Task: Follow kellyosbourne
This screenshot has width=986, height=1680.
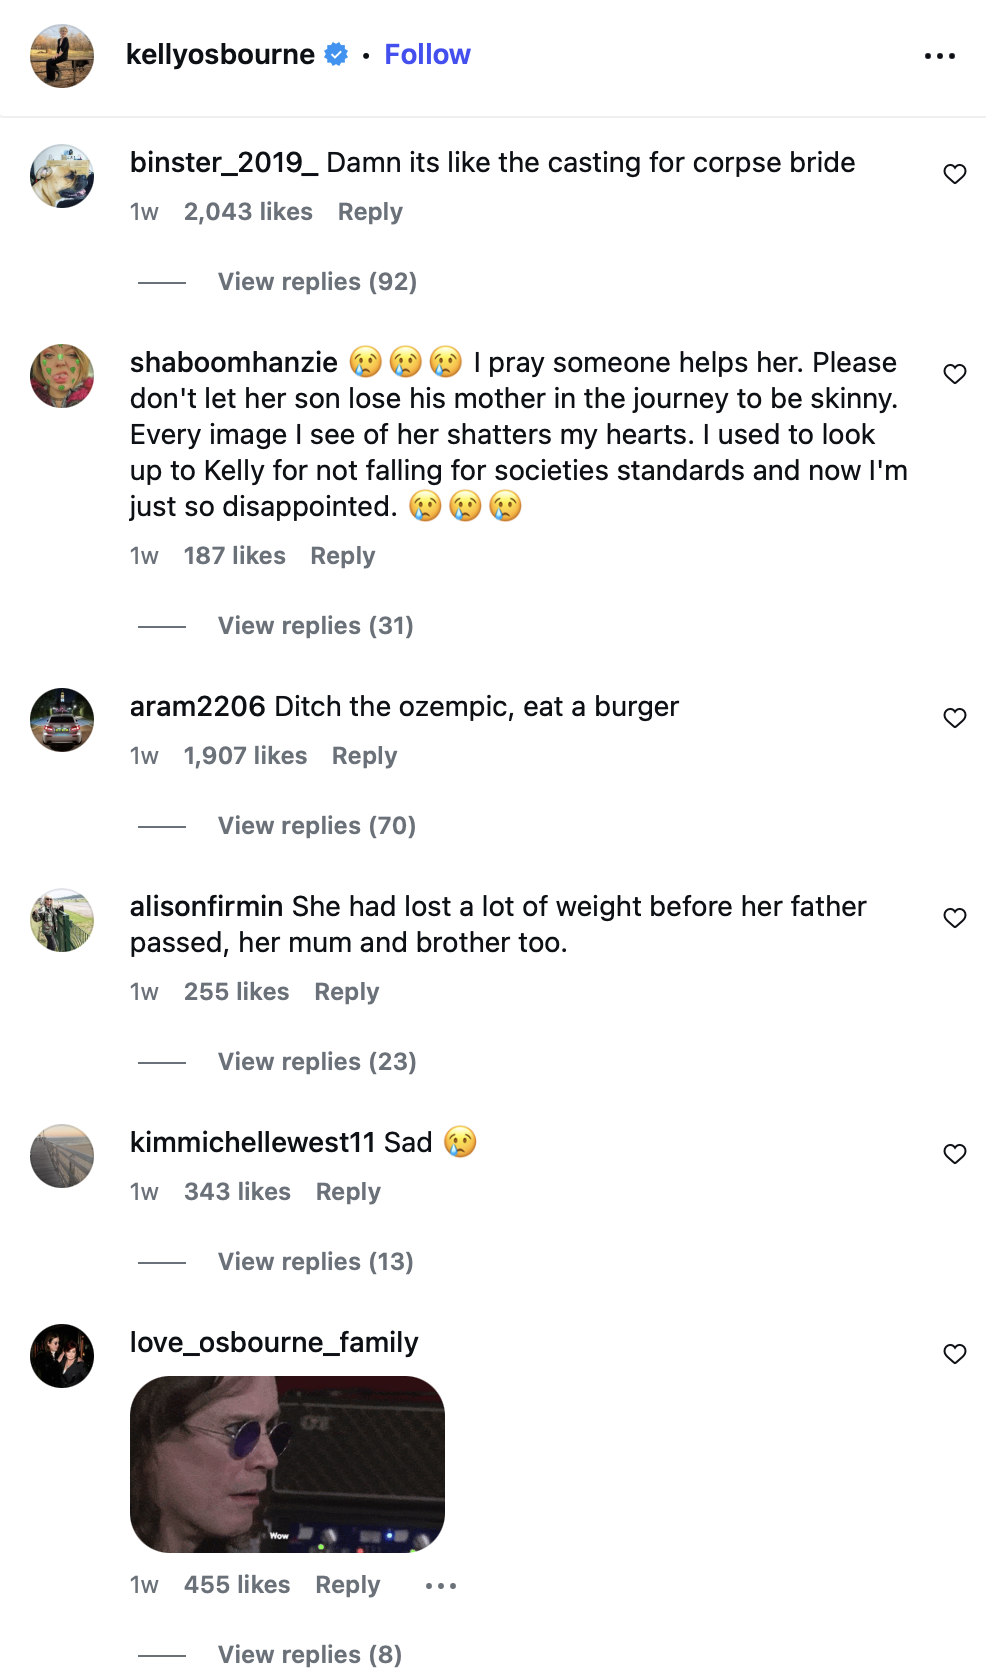Action: [427, 54]
